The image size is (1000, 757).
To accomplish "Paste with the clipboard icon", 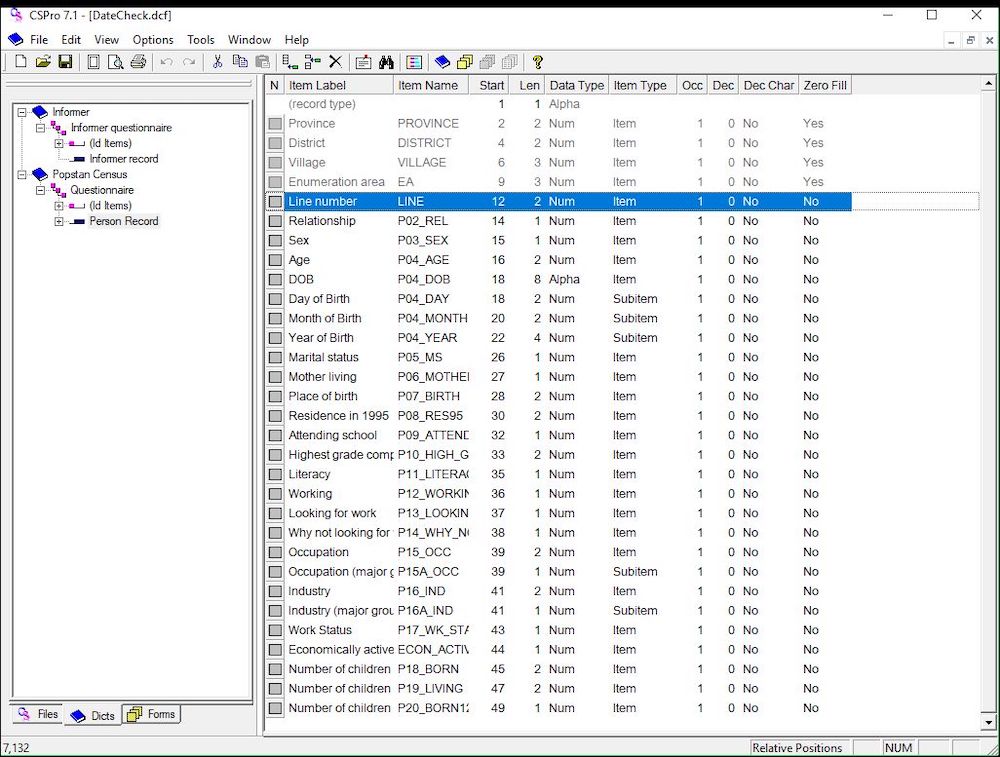I will click(262, 62).
